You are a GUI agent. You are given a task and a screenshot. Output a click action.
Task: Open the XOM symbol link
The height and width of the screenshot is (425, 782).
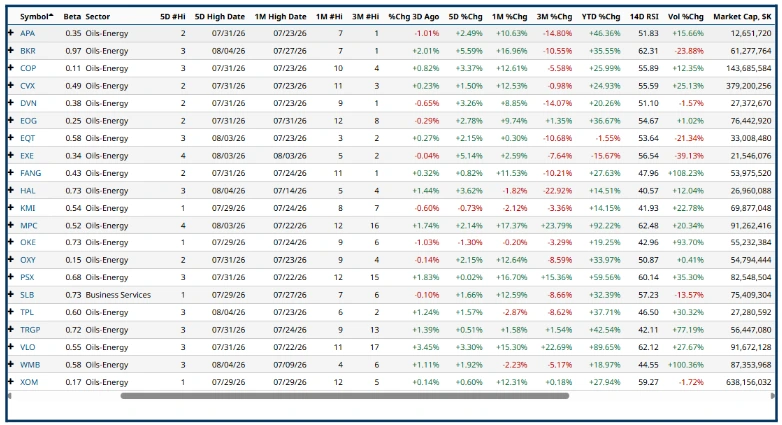tap(29, 382)
